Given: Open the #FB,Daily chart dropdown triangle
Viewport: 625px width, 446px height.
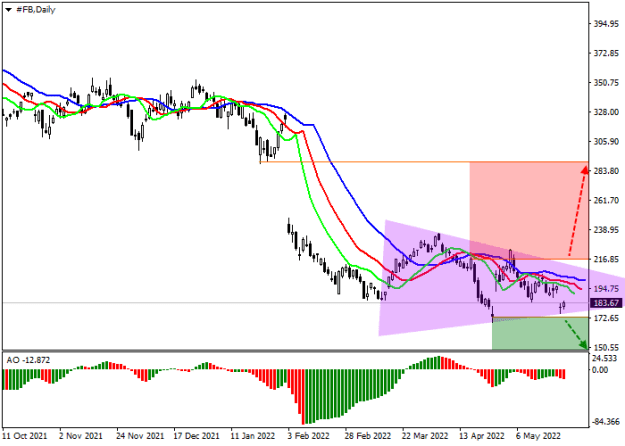Looking at the screenshot, I should click(8, 10).
